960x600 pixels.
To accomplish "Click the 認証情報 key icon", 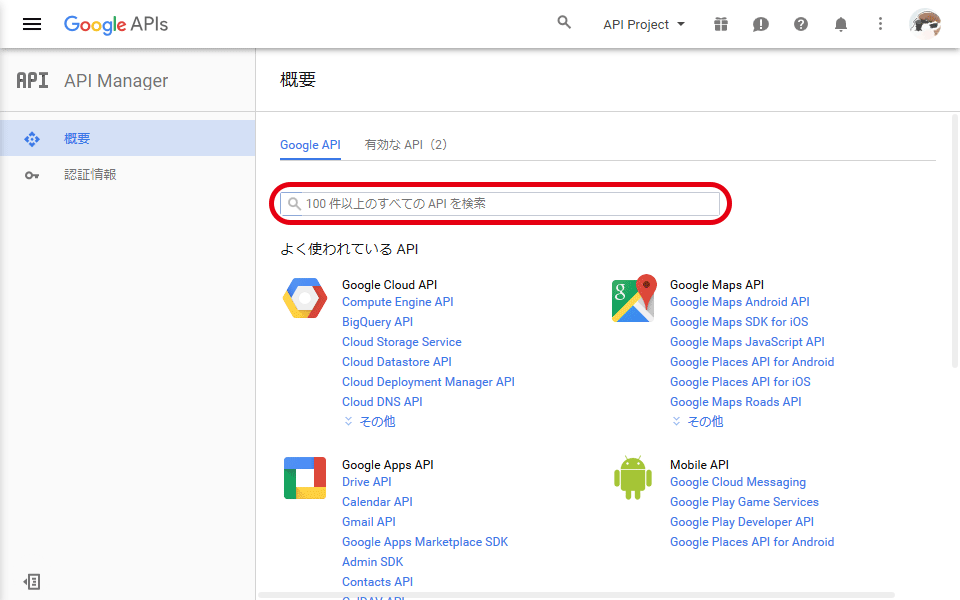I will tap(32, 176).
